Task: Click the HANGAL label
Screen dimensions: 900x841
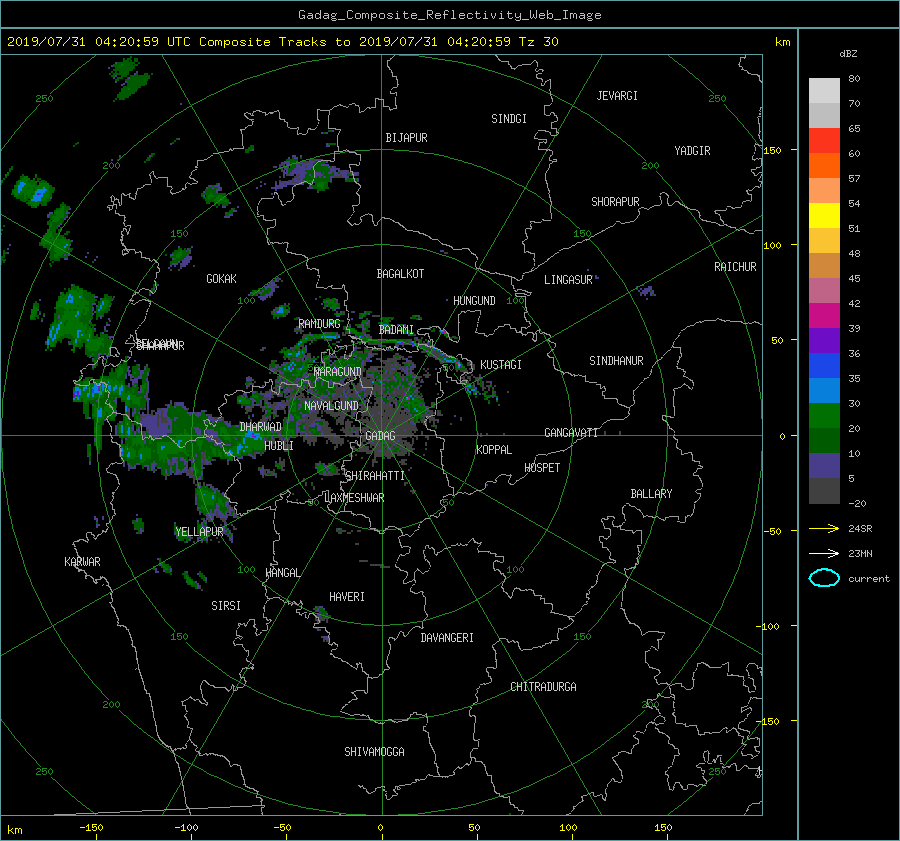Action: (x=282, y=573)
